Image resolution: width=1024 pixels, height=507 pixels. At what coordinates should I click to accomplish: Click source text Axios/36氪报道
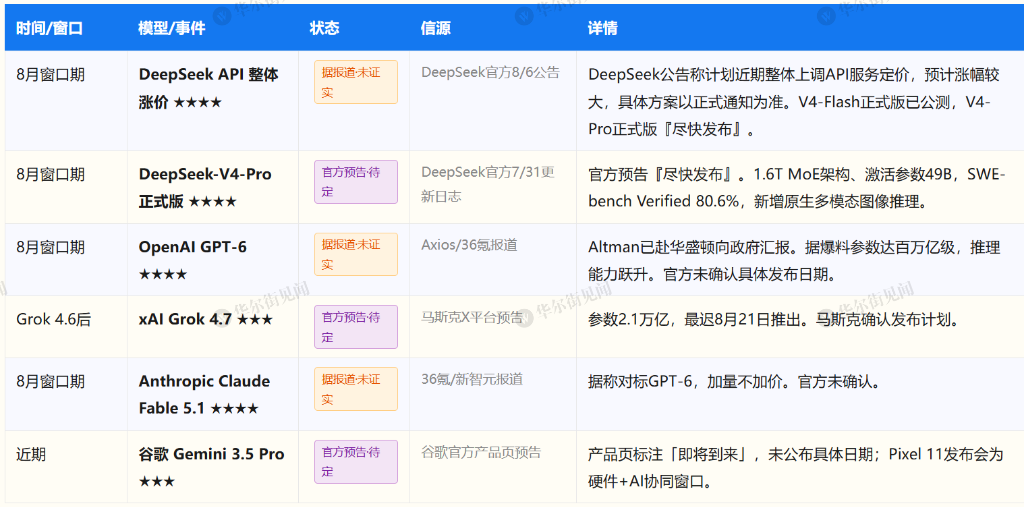tap(469, 245)
